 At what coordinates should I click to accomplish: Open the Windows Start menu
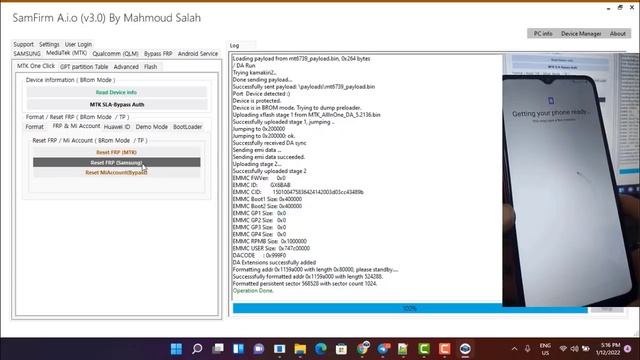pyautogui.click(x=176, y=349)
